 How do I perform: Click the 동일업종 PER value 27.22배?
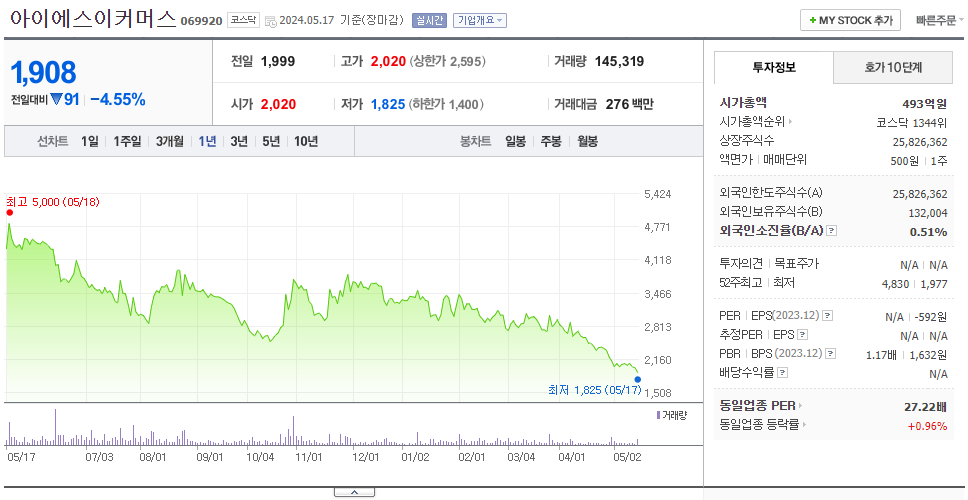click(925, 407)
